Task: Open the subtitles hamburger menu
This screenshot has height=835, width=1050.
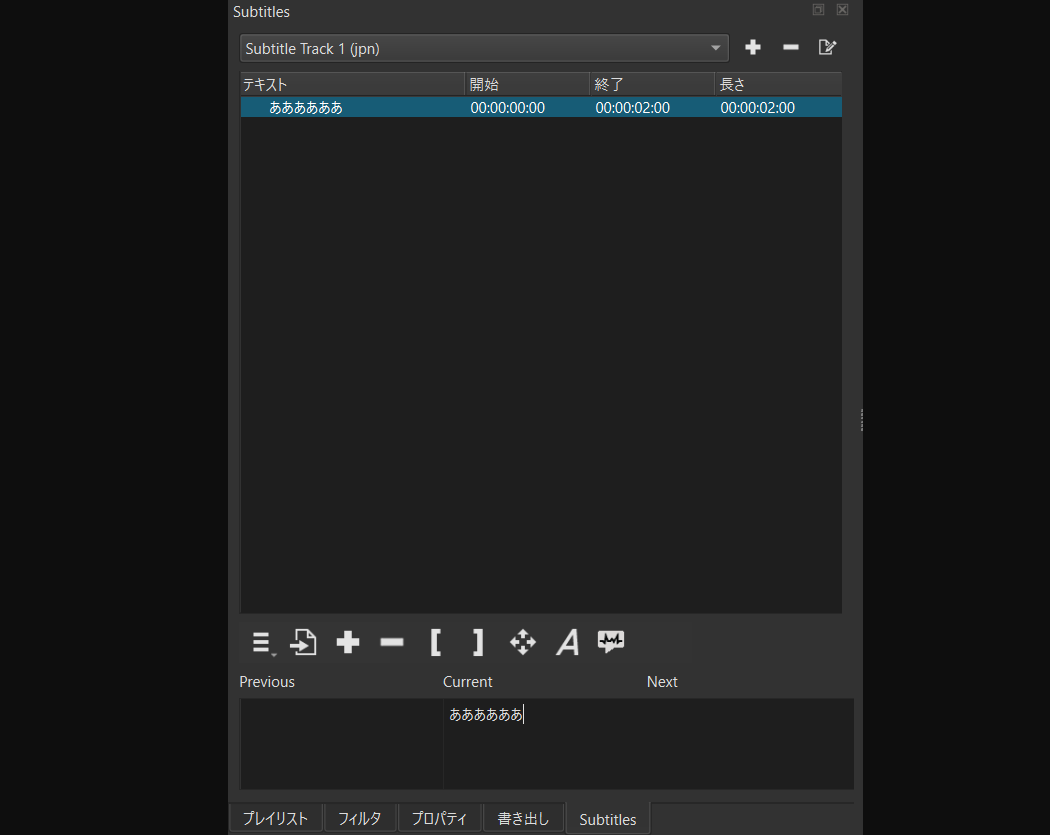Action: coord(262,643)
